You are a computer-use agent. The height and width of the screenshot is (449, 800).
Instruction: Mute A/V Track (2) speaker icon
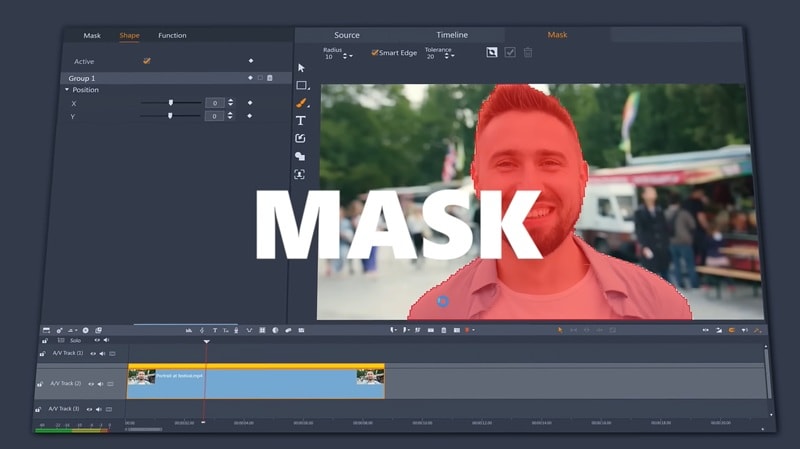101,384
